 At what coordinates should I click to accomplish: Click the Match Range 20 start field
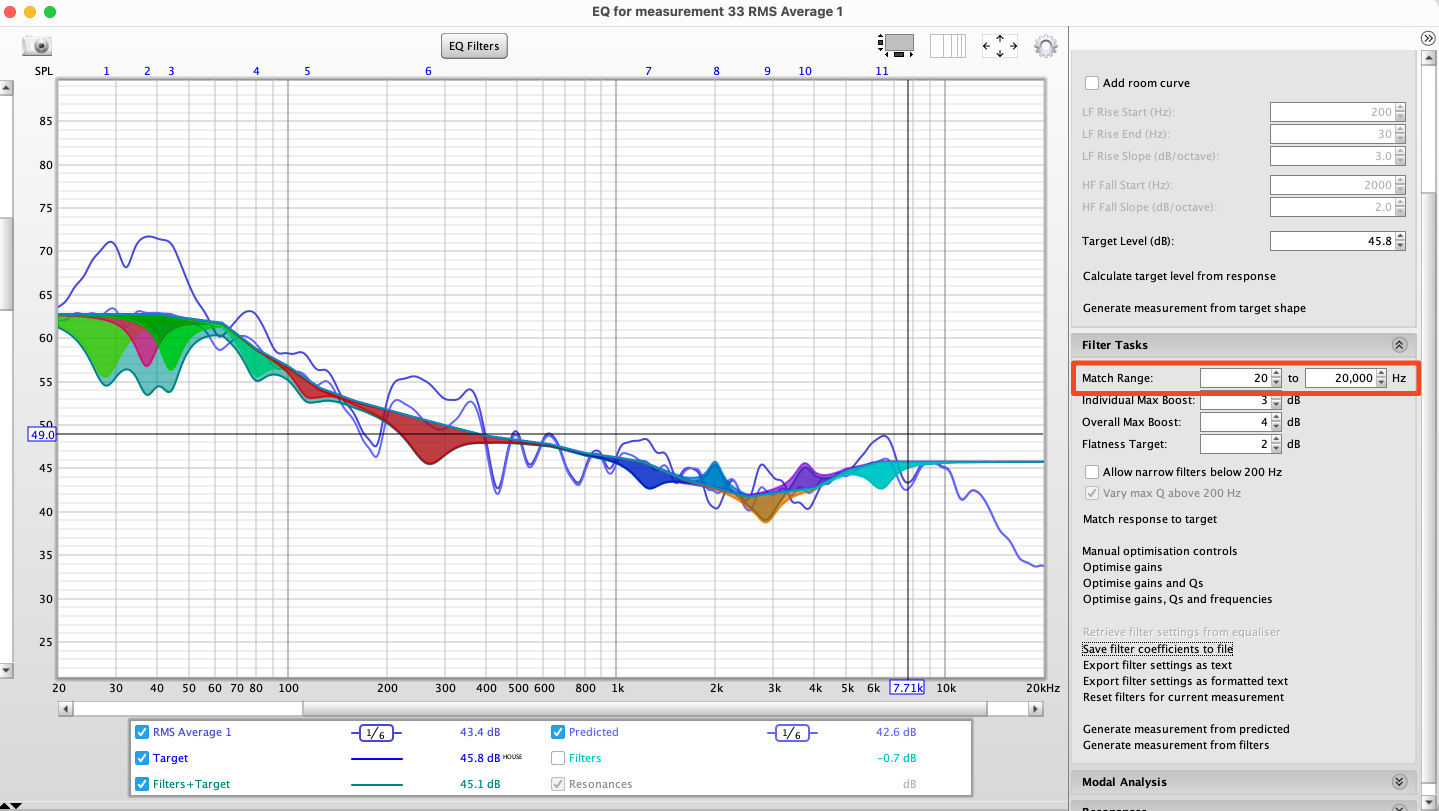1235,379
